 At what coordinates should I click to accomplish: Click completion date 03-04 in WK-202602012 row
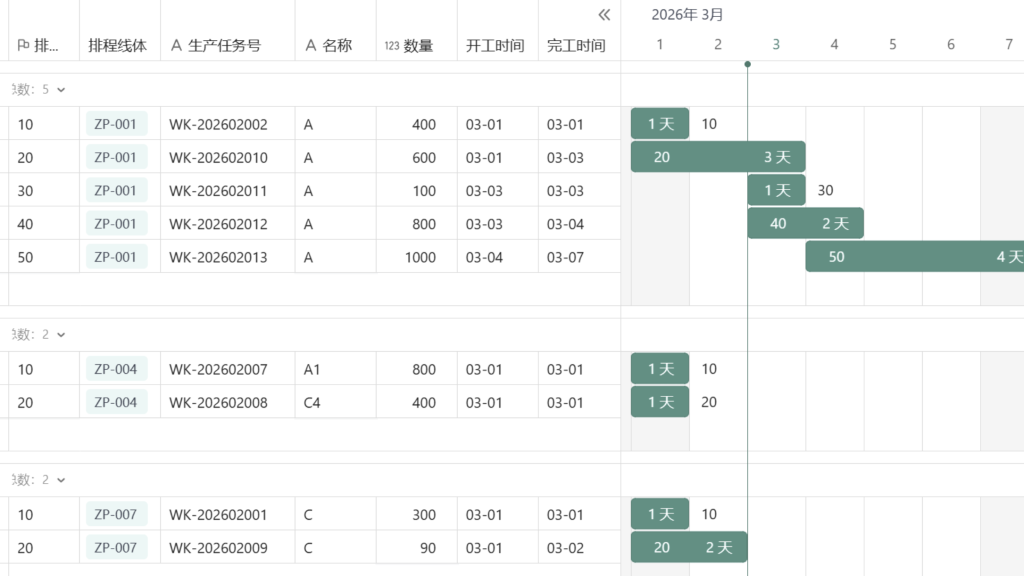click(x=565, y=225)
